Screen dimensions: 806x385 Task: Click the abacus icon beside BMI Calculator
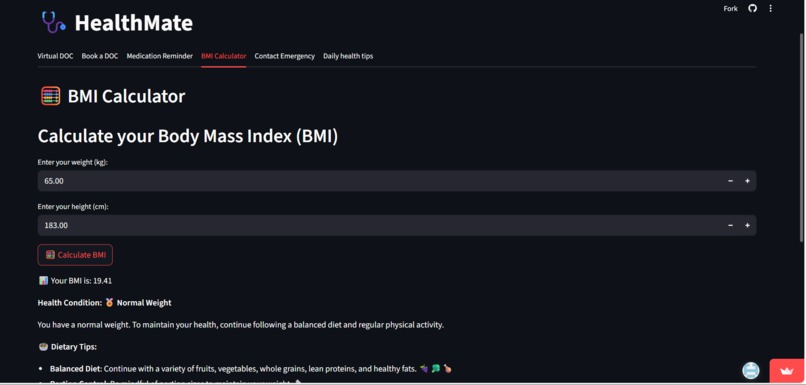point(50,96)
